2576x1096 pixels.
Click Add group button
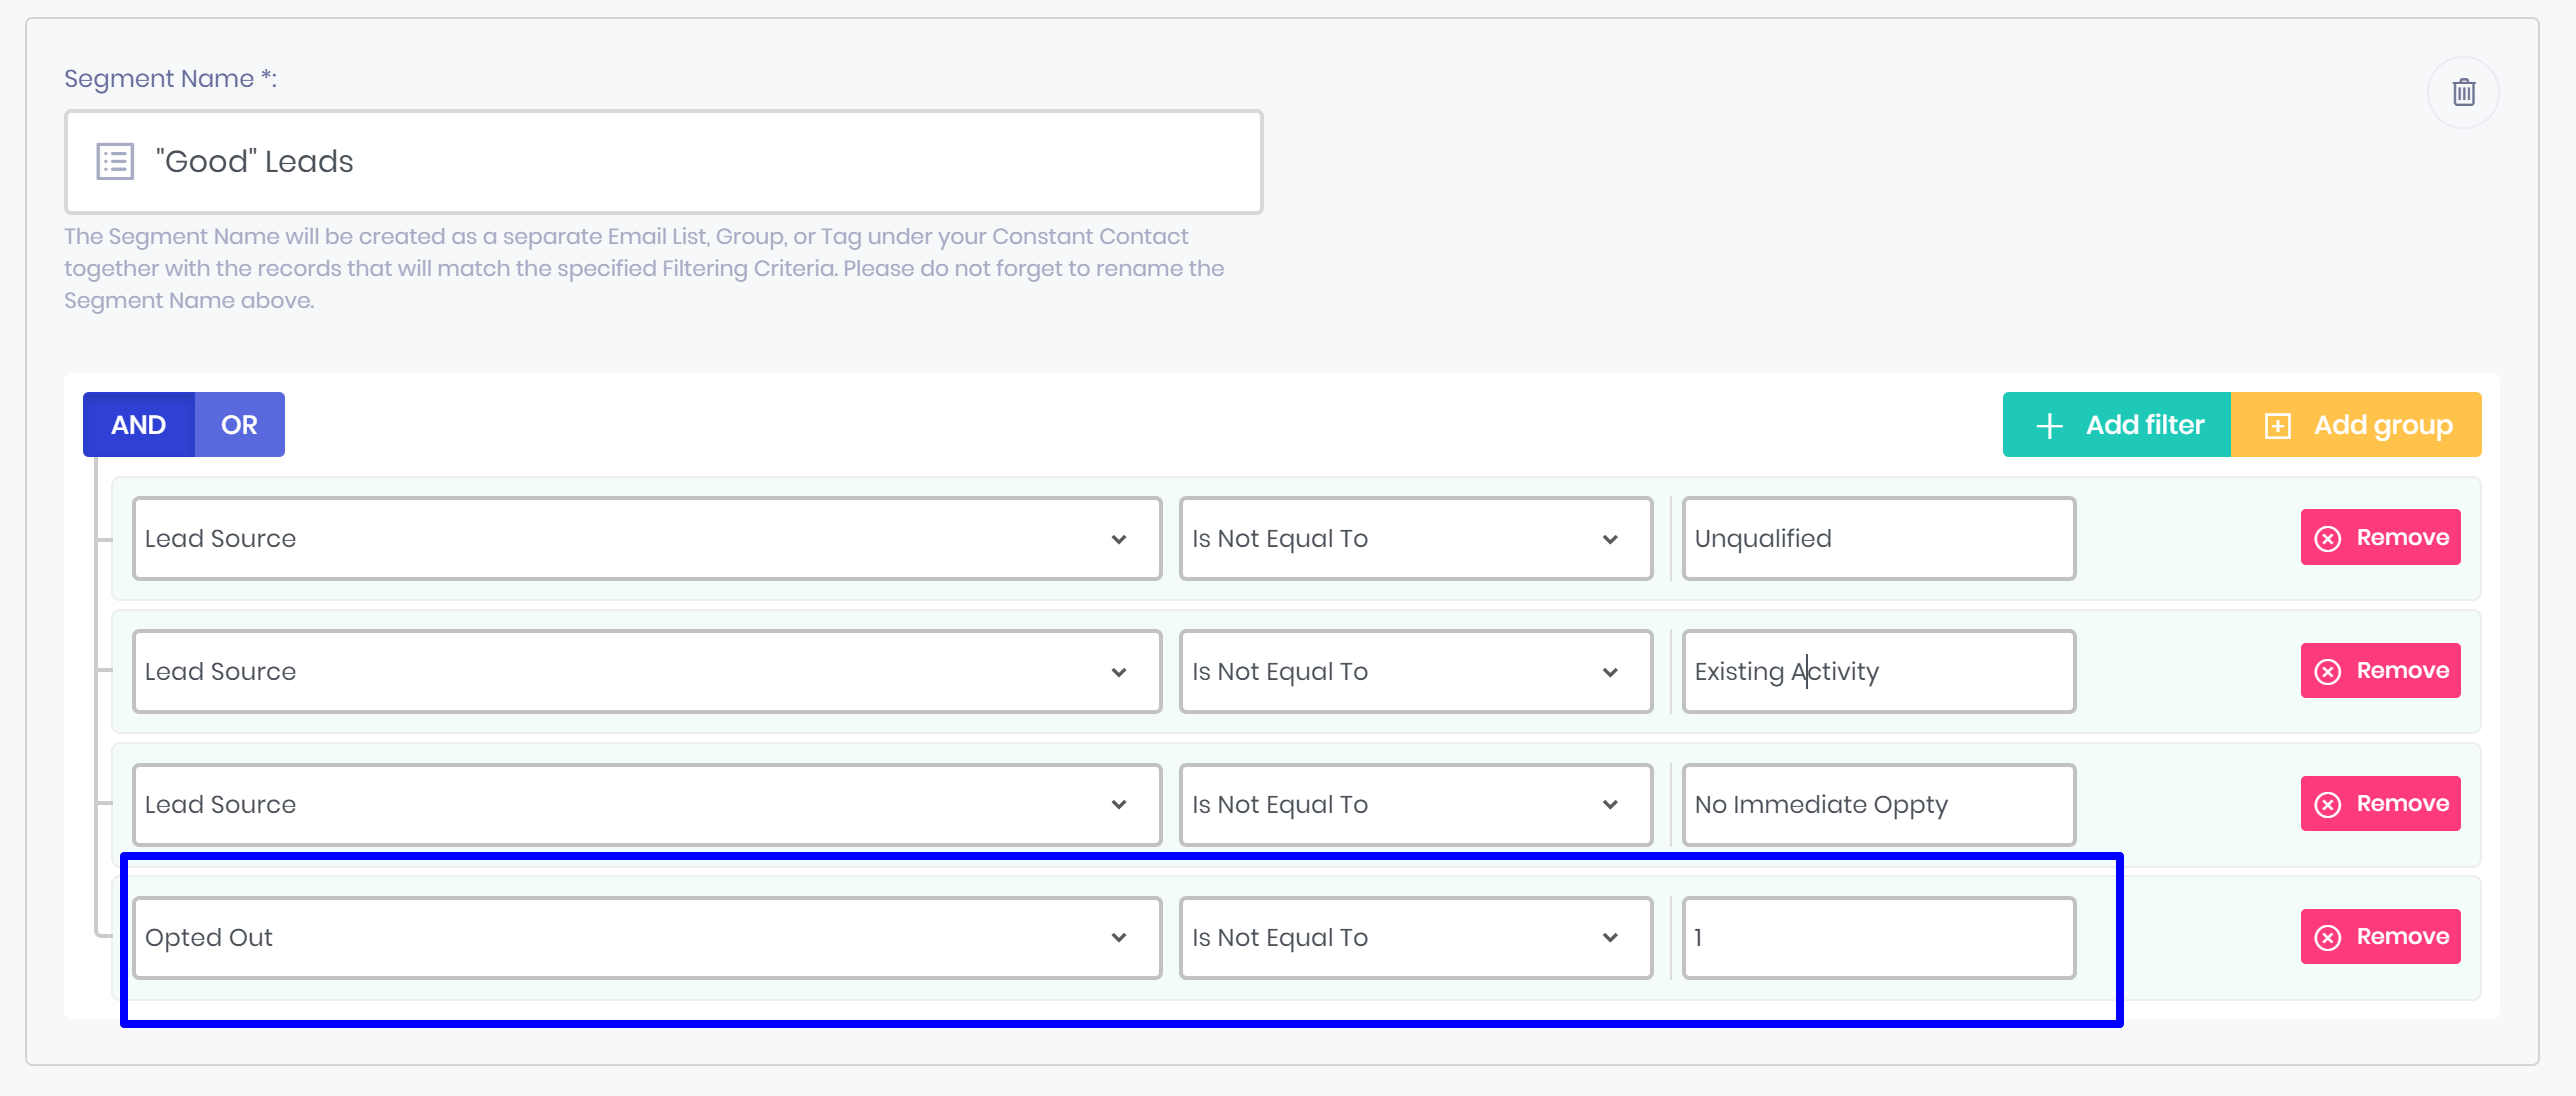[2357, 425]
